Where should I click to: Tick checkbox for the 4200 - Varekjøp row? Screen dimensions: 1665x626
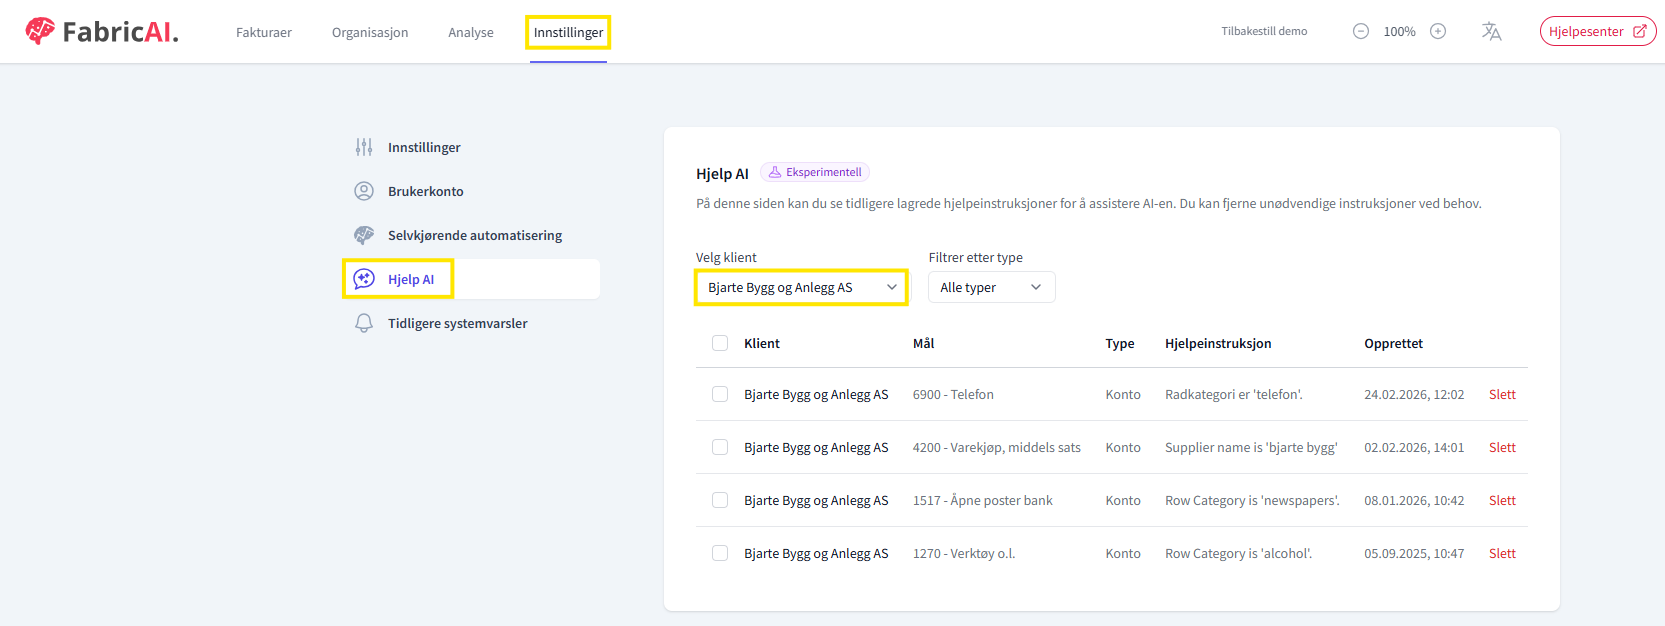point(720,447)
